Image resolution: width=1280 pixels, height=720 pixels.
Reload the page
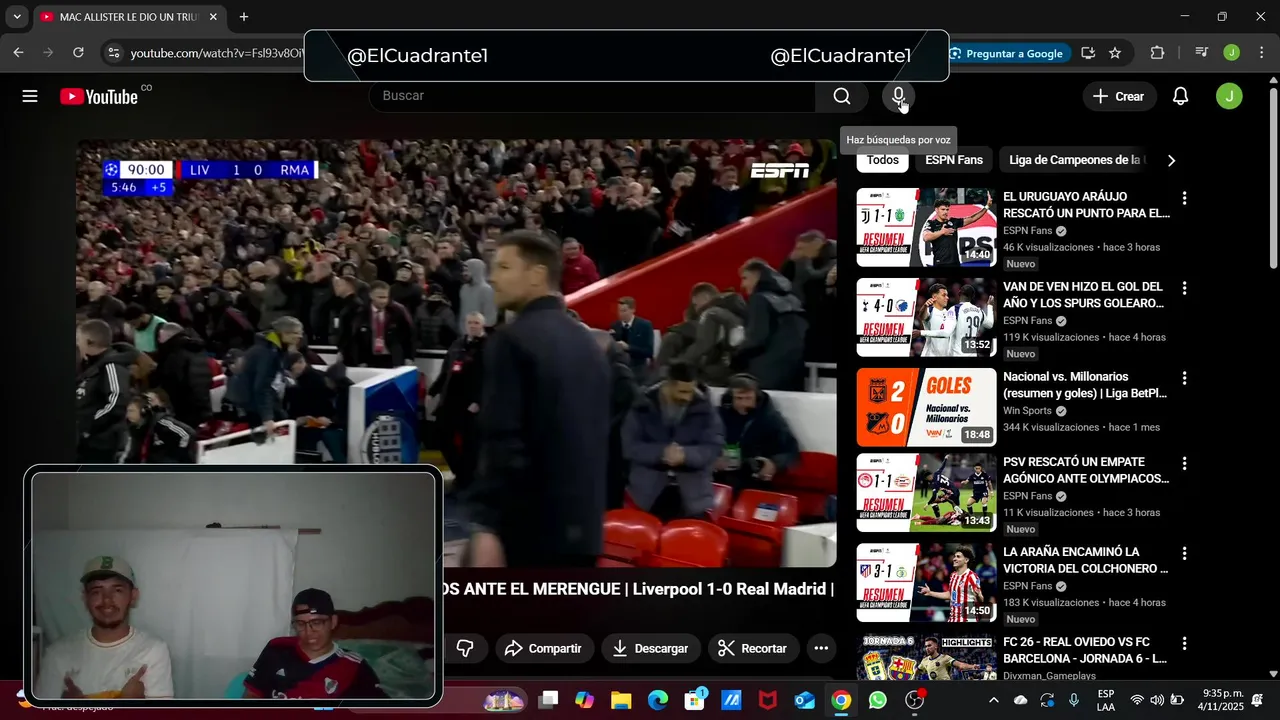click(78, 53)
